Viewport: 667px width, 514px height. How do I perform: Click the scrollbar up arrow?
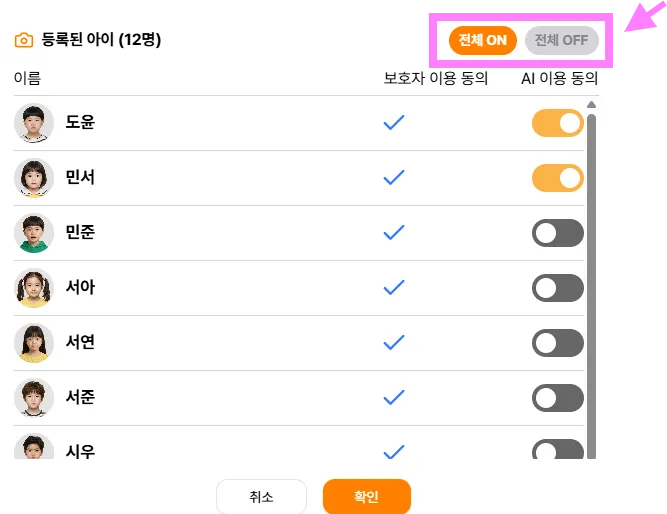pos(591,105)
